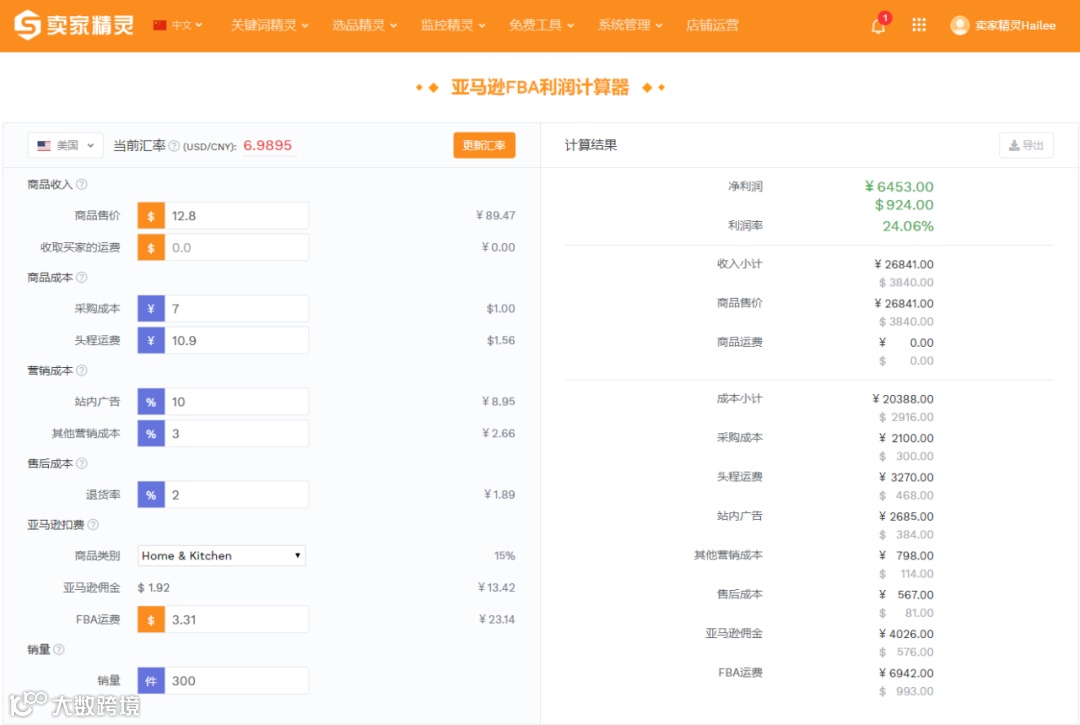
Task: Click the 亚马逊佣金 value $ 1.92
Action: tap(154, 587)
